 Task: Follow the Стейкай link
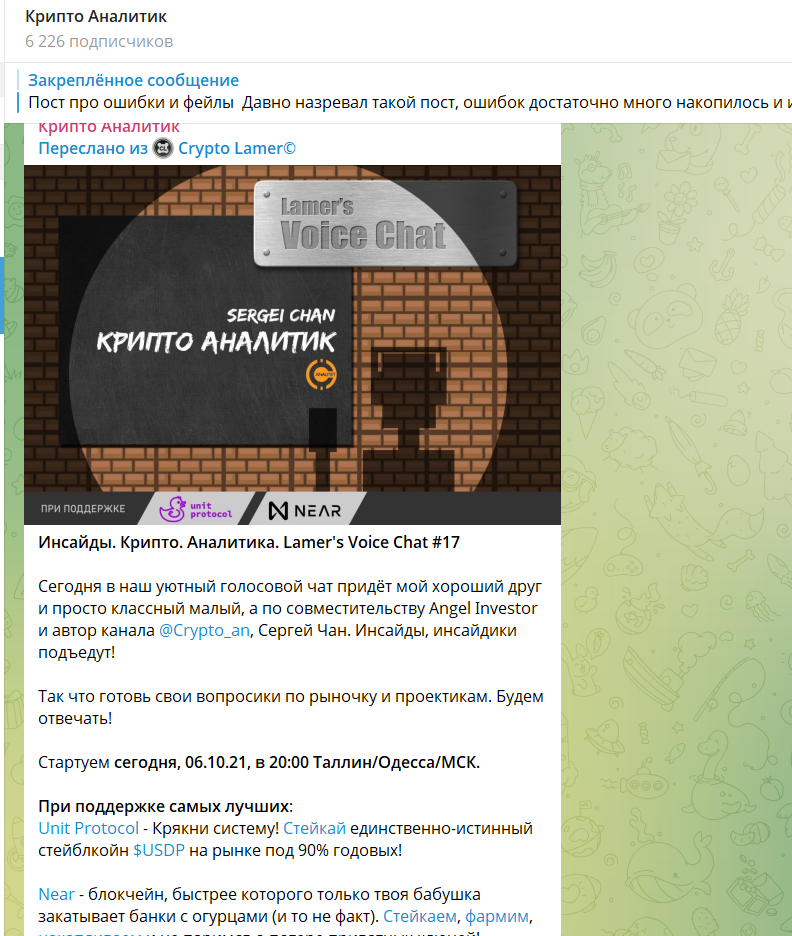coord(315,829)
